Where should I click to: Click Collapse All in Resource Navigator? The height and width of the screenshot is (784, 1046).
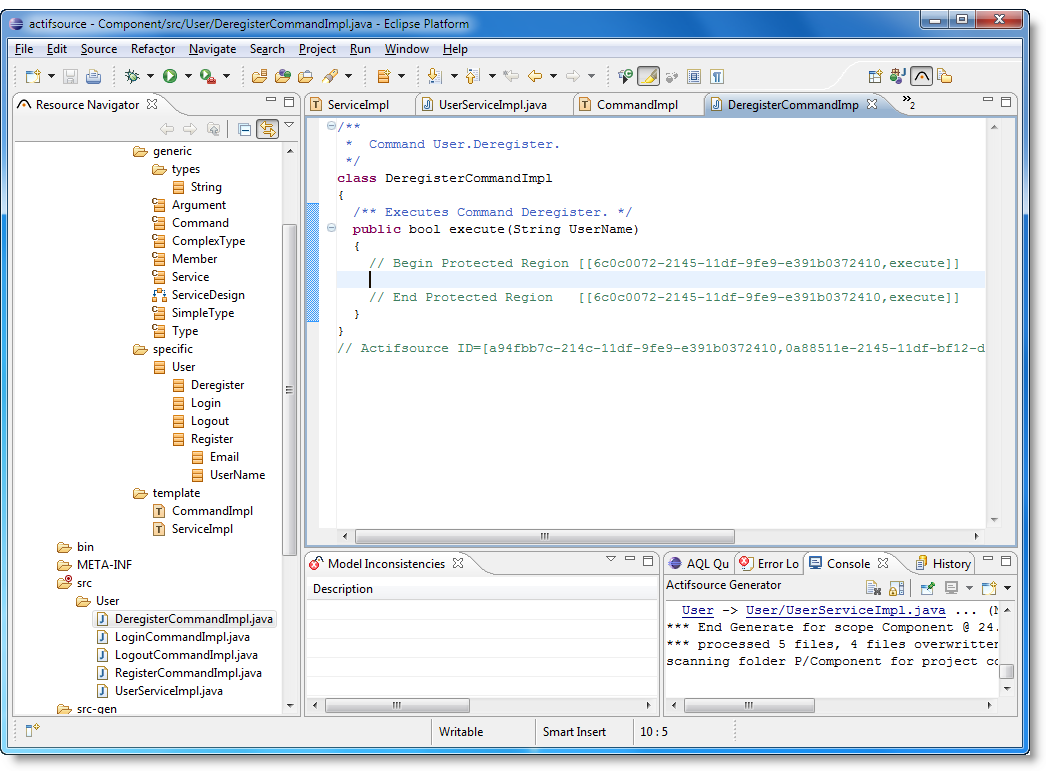coord(244,129)
